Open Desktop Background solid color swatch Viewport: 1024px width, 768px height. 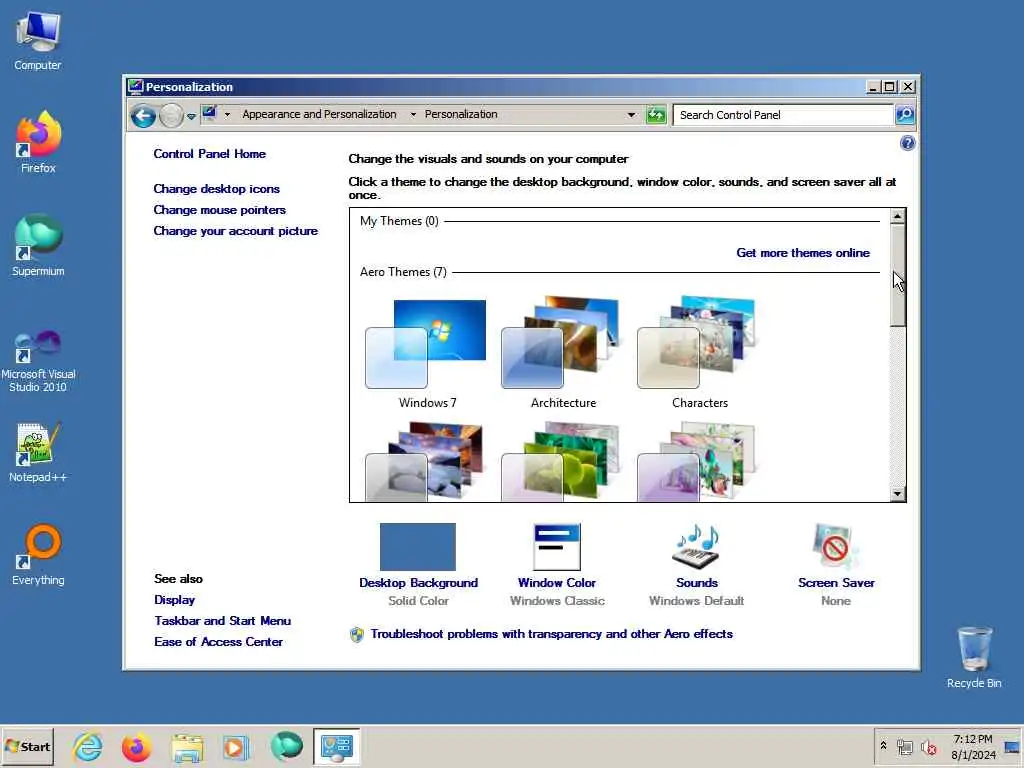[418, 547]
